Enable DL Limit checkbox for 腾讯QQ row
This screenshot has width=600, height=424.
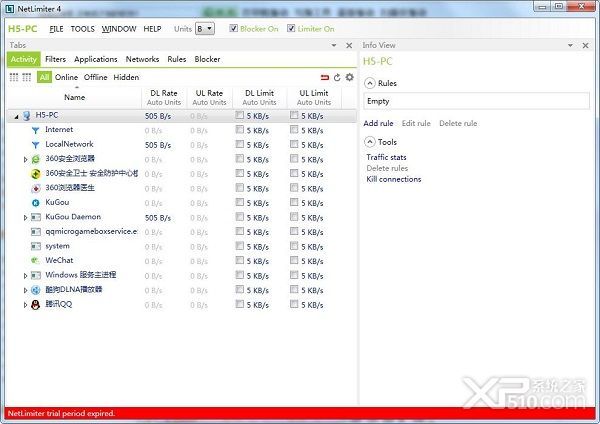pos(240,304)
